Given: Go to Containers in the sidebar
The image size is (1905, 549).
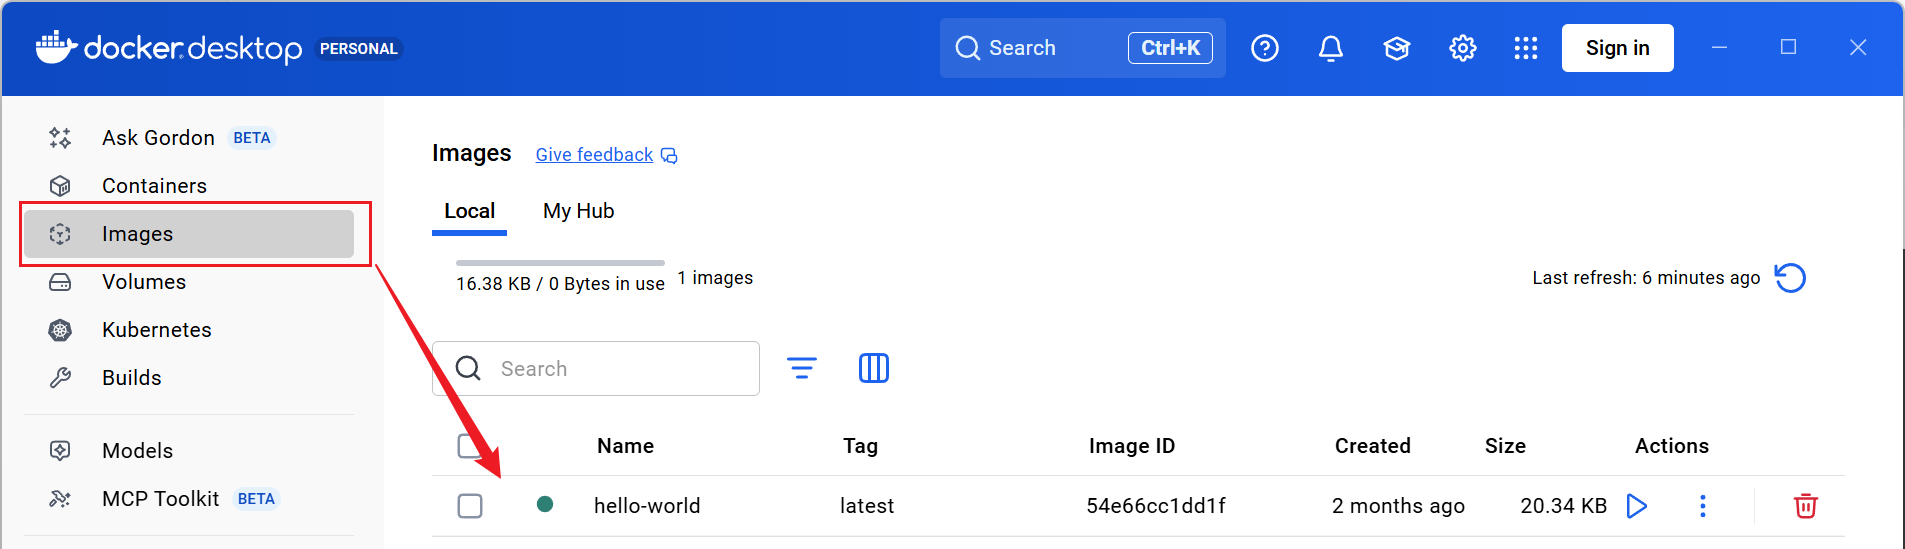Looking at the screenshot, I should (154, 186).
